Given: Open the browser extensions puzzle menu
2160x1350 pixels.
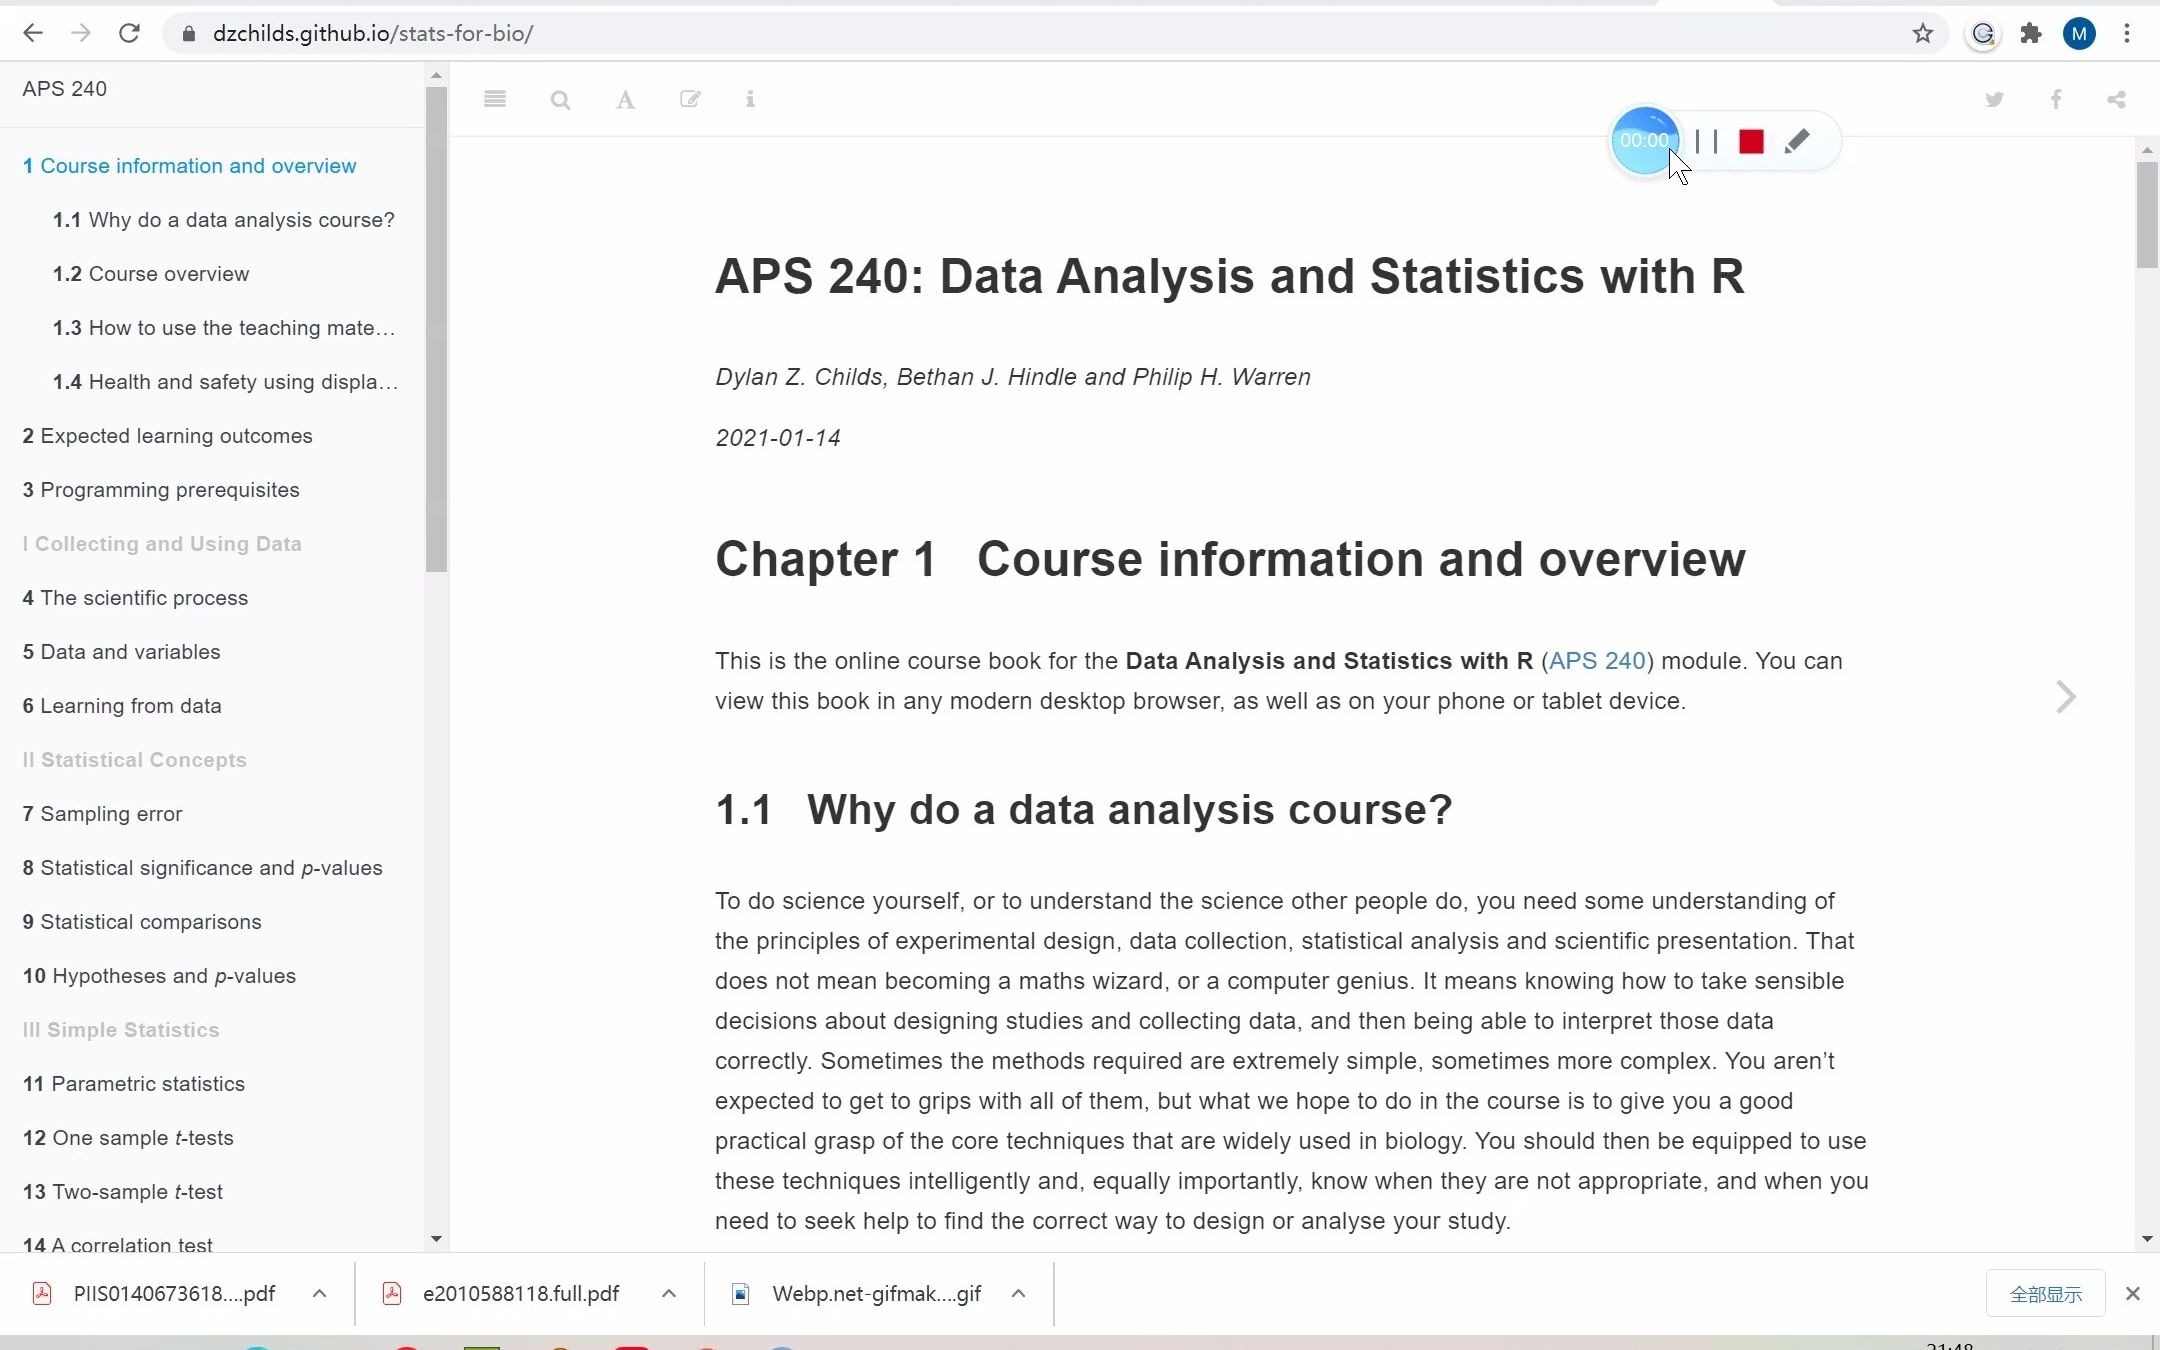Looking at the screenshot, I should [2031, 34].
